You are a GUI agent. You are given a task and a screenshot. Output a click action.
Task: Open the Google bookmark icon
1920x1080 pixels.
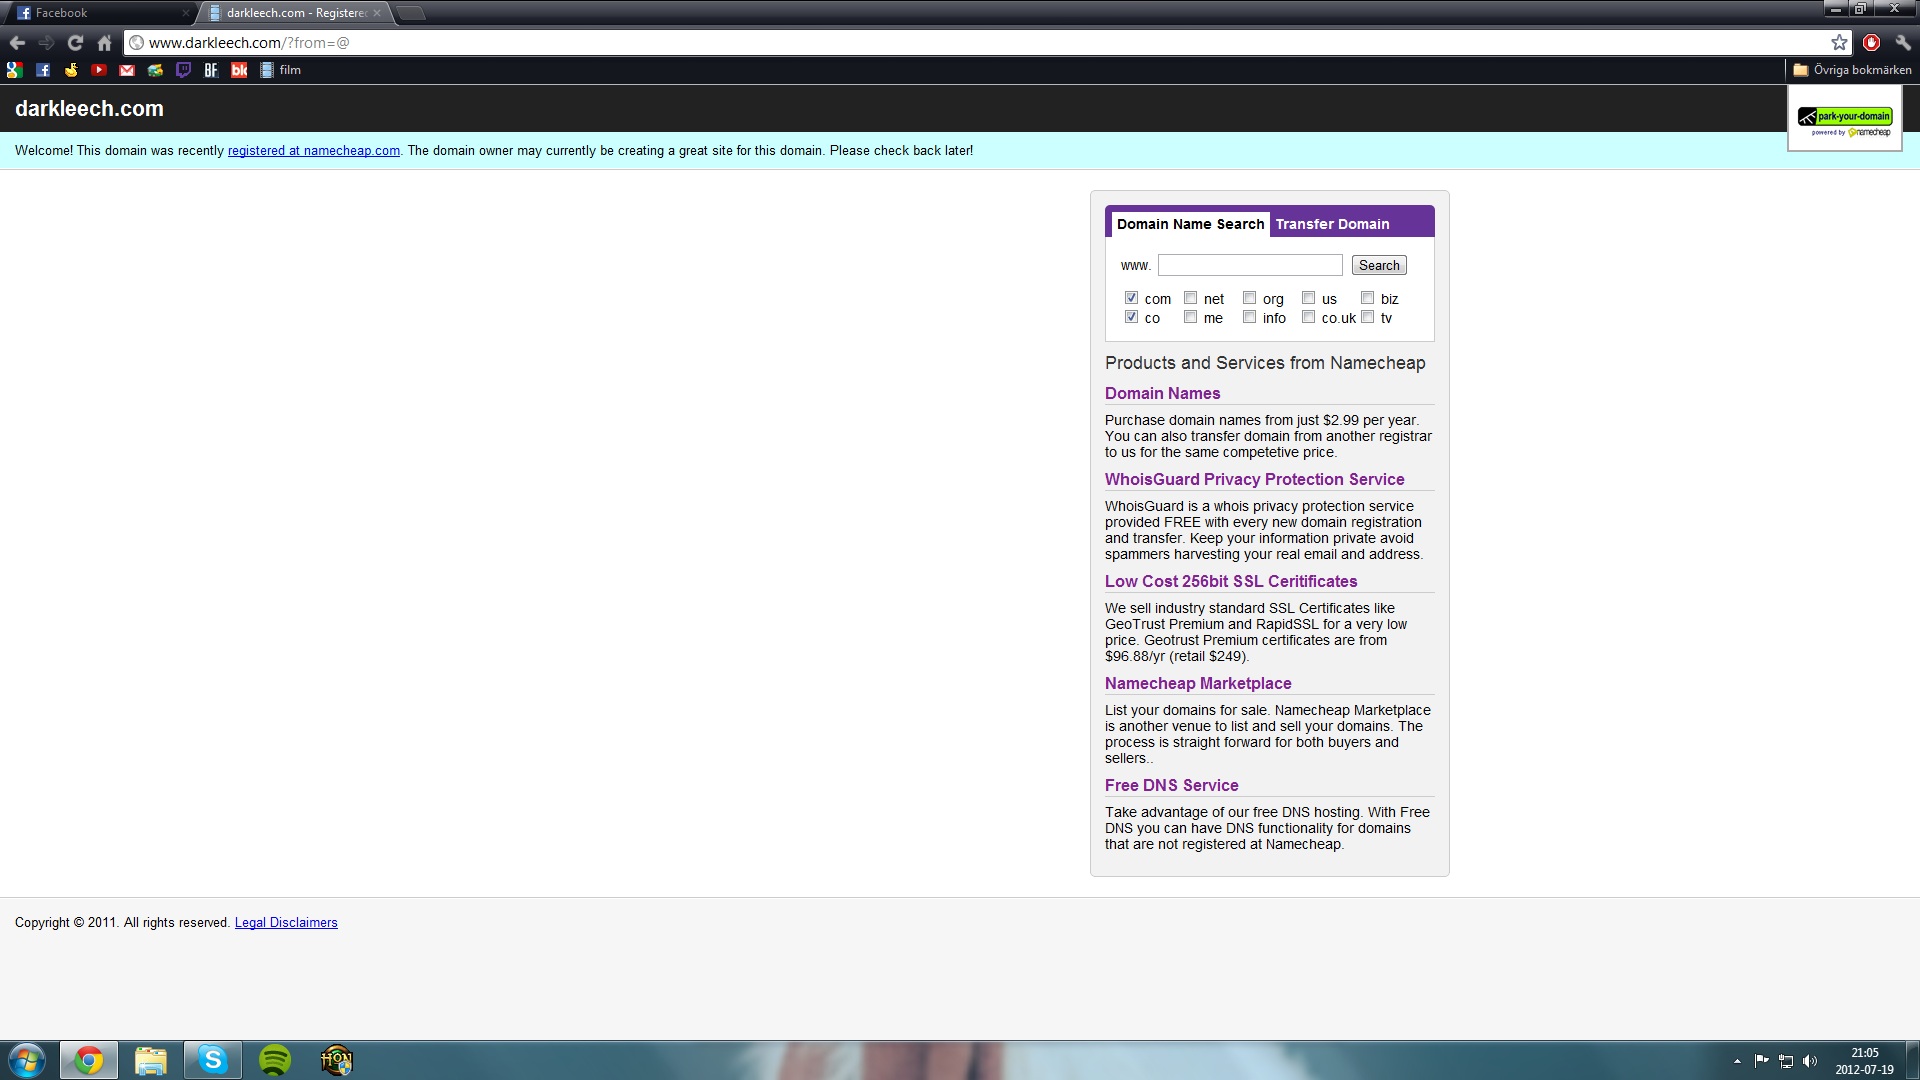tap(14, 70)
